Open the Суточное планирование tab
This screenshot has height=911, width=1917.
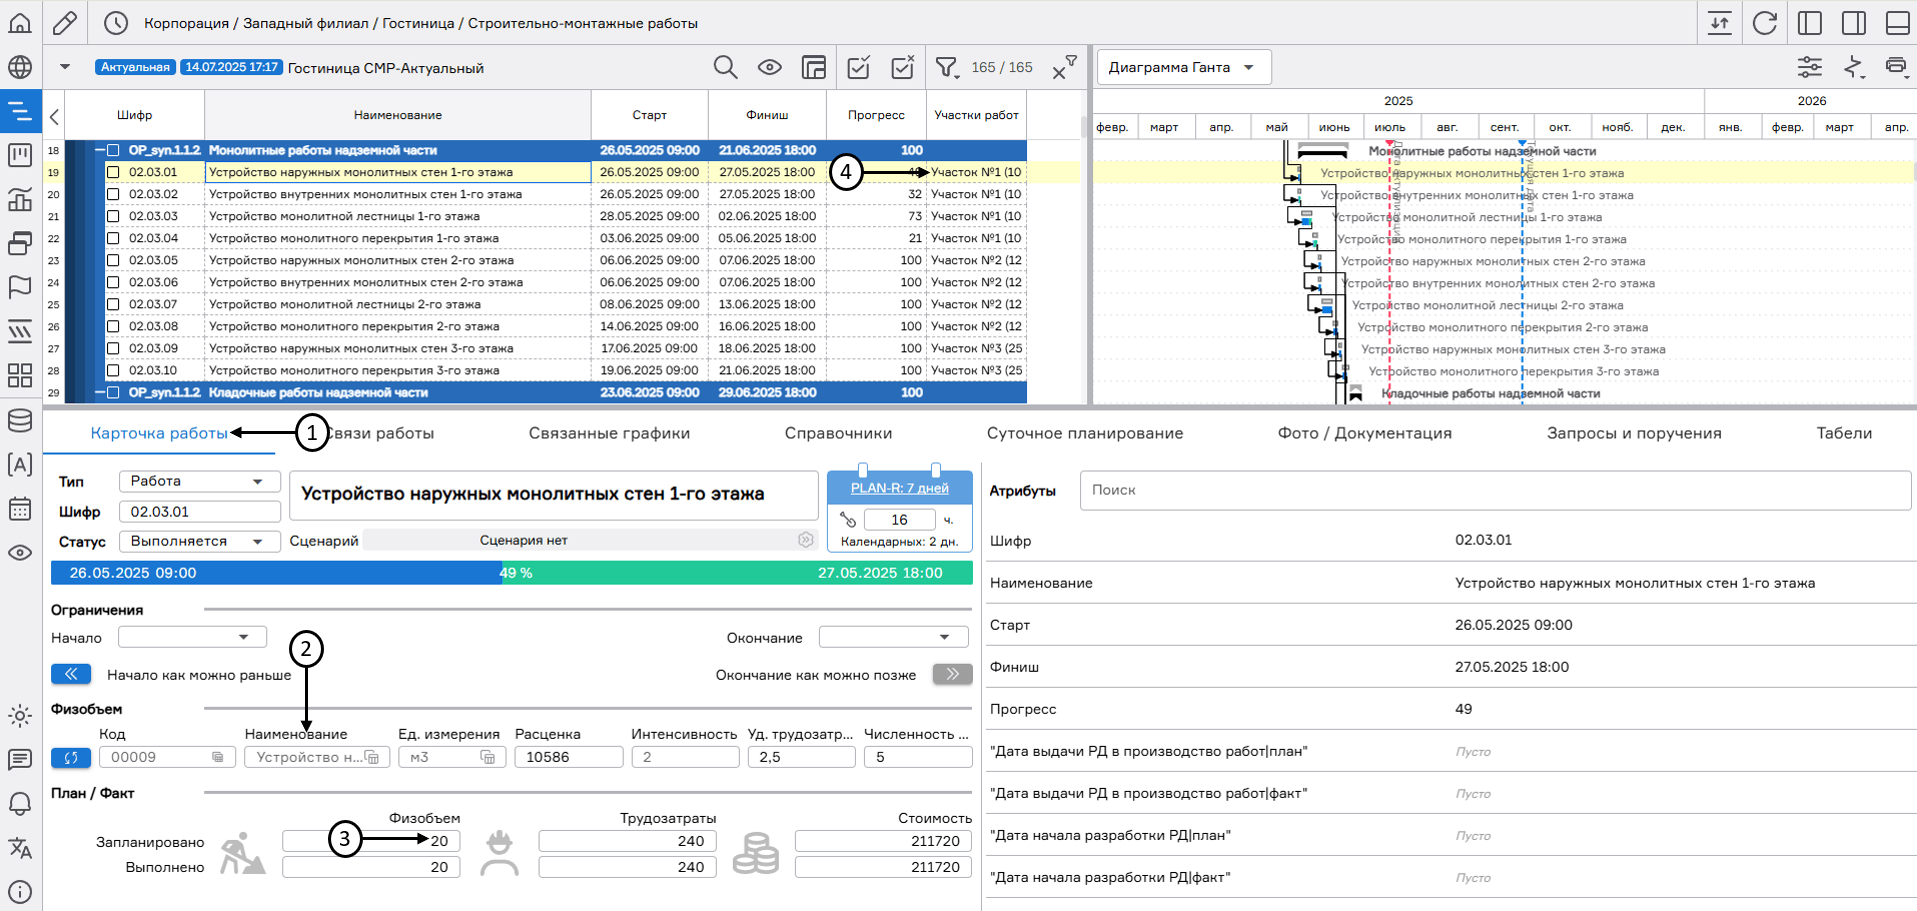1084,433
